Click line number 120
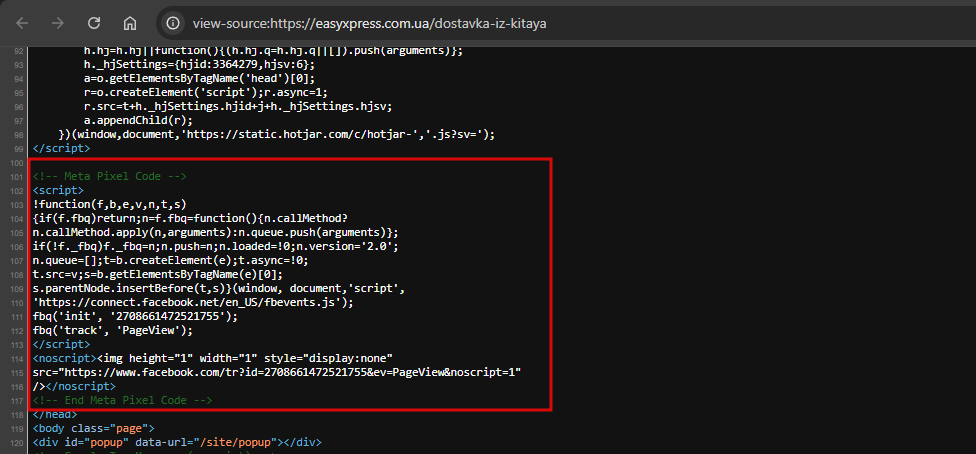The height and width of the screenshot is (454, 976). tap(17, 443)
